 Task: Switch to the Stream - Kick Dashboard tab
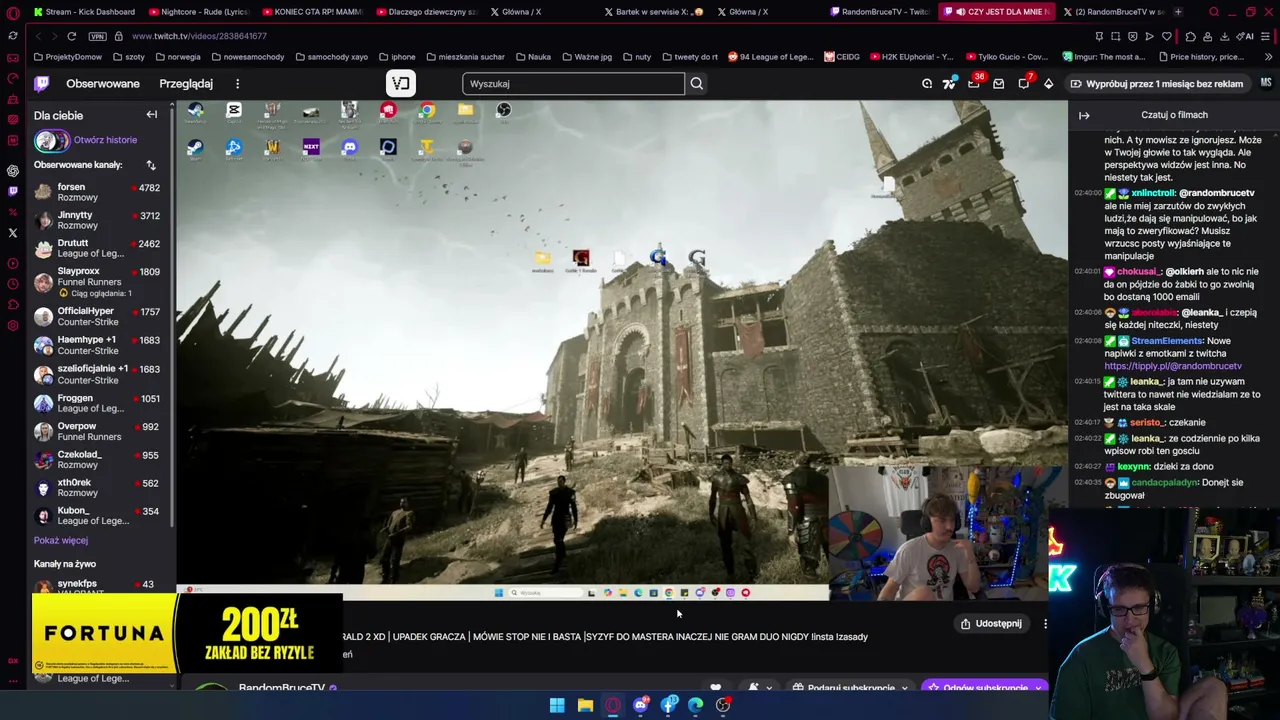84,12
